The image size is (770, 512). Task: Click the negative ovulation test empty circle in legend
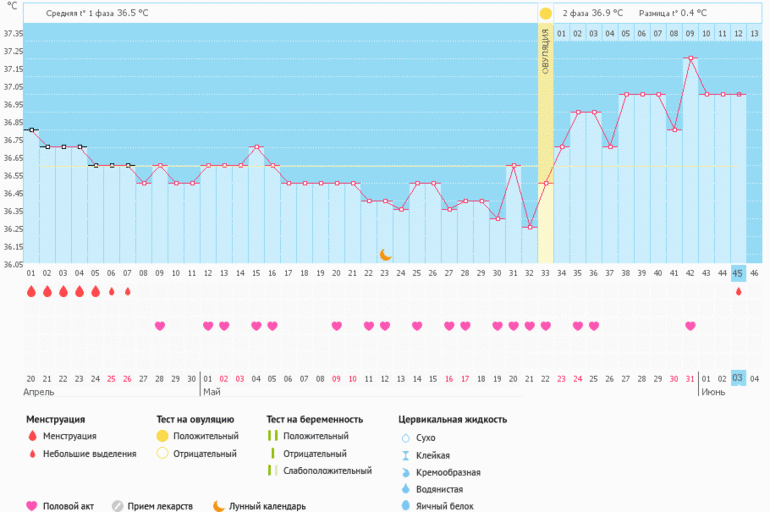[x=162, y=453]
